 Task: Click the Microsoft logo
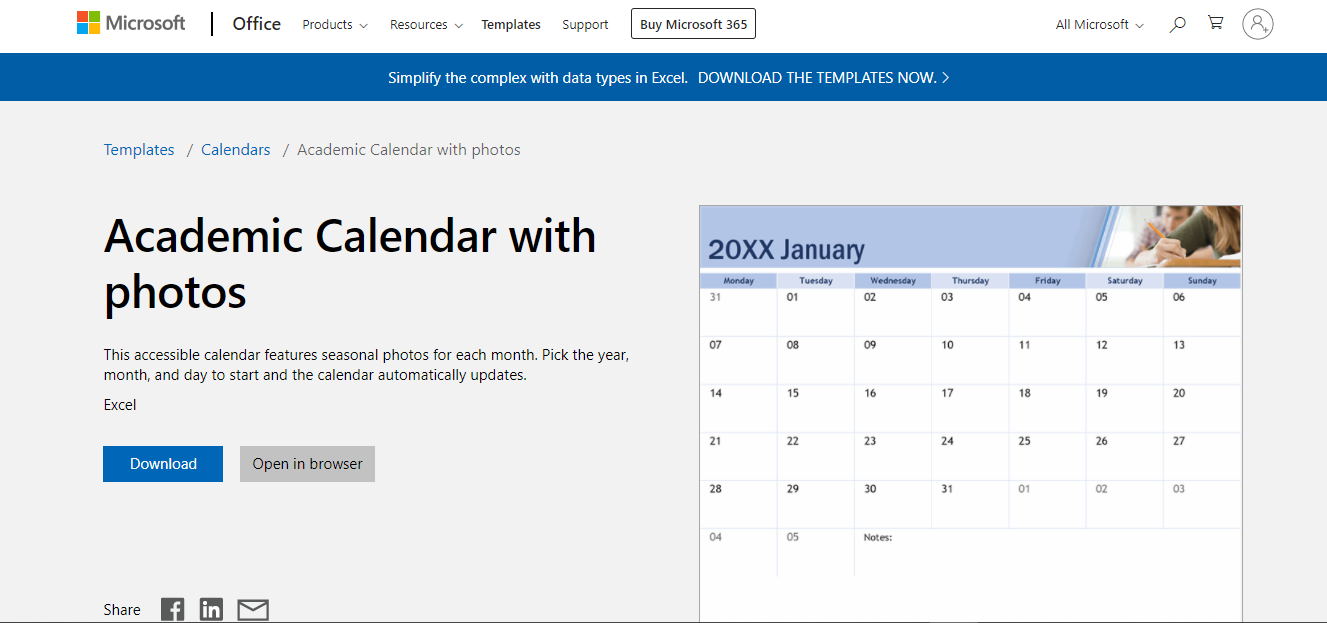(131, 23)
